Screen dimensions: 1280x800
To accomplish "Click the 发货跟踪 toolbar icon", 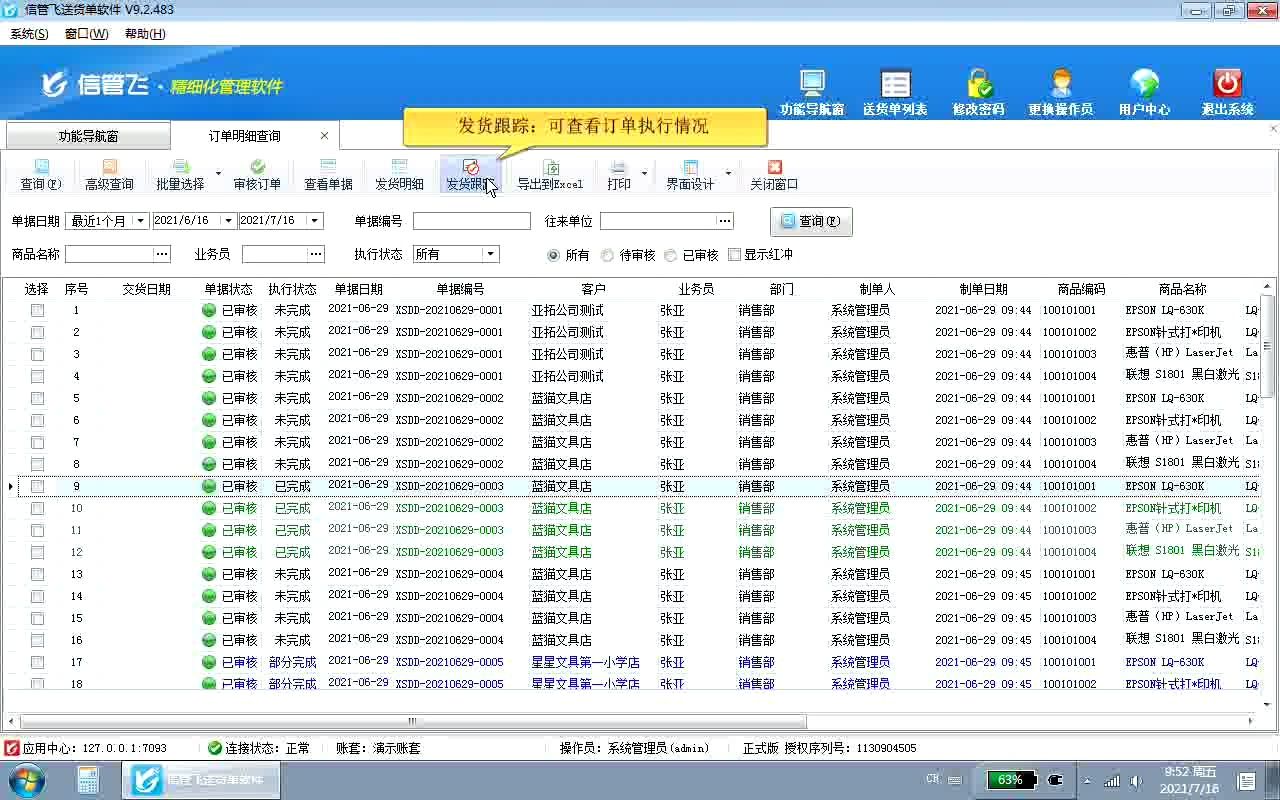I will [x=470, y=175].
